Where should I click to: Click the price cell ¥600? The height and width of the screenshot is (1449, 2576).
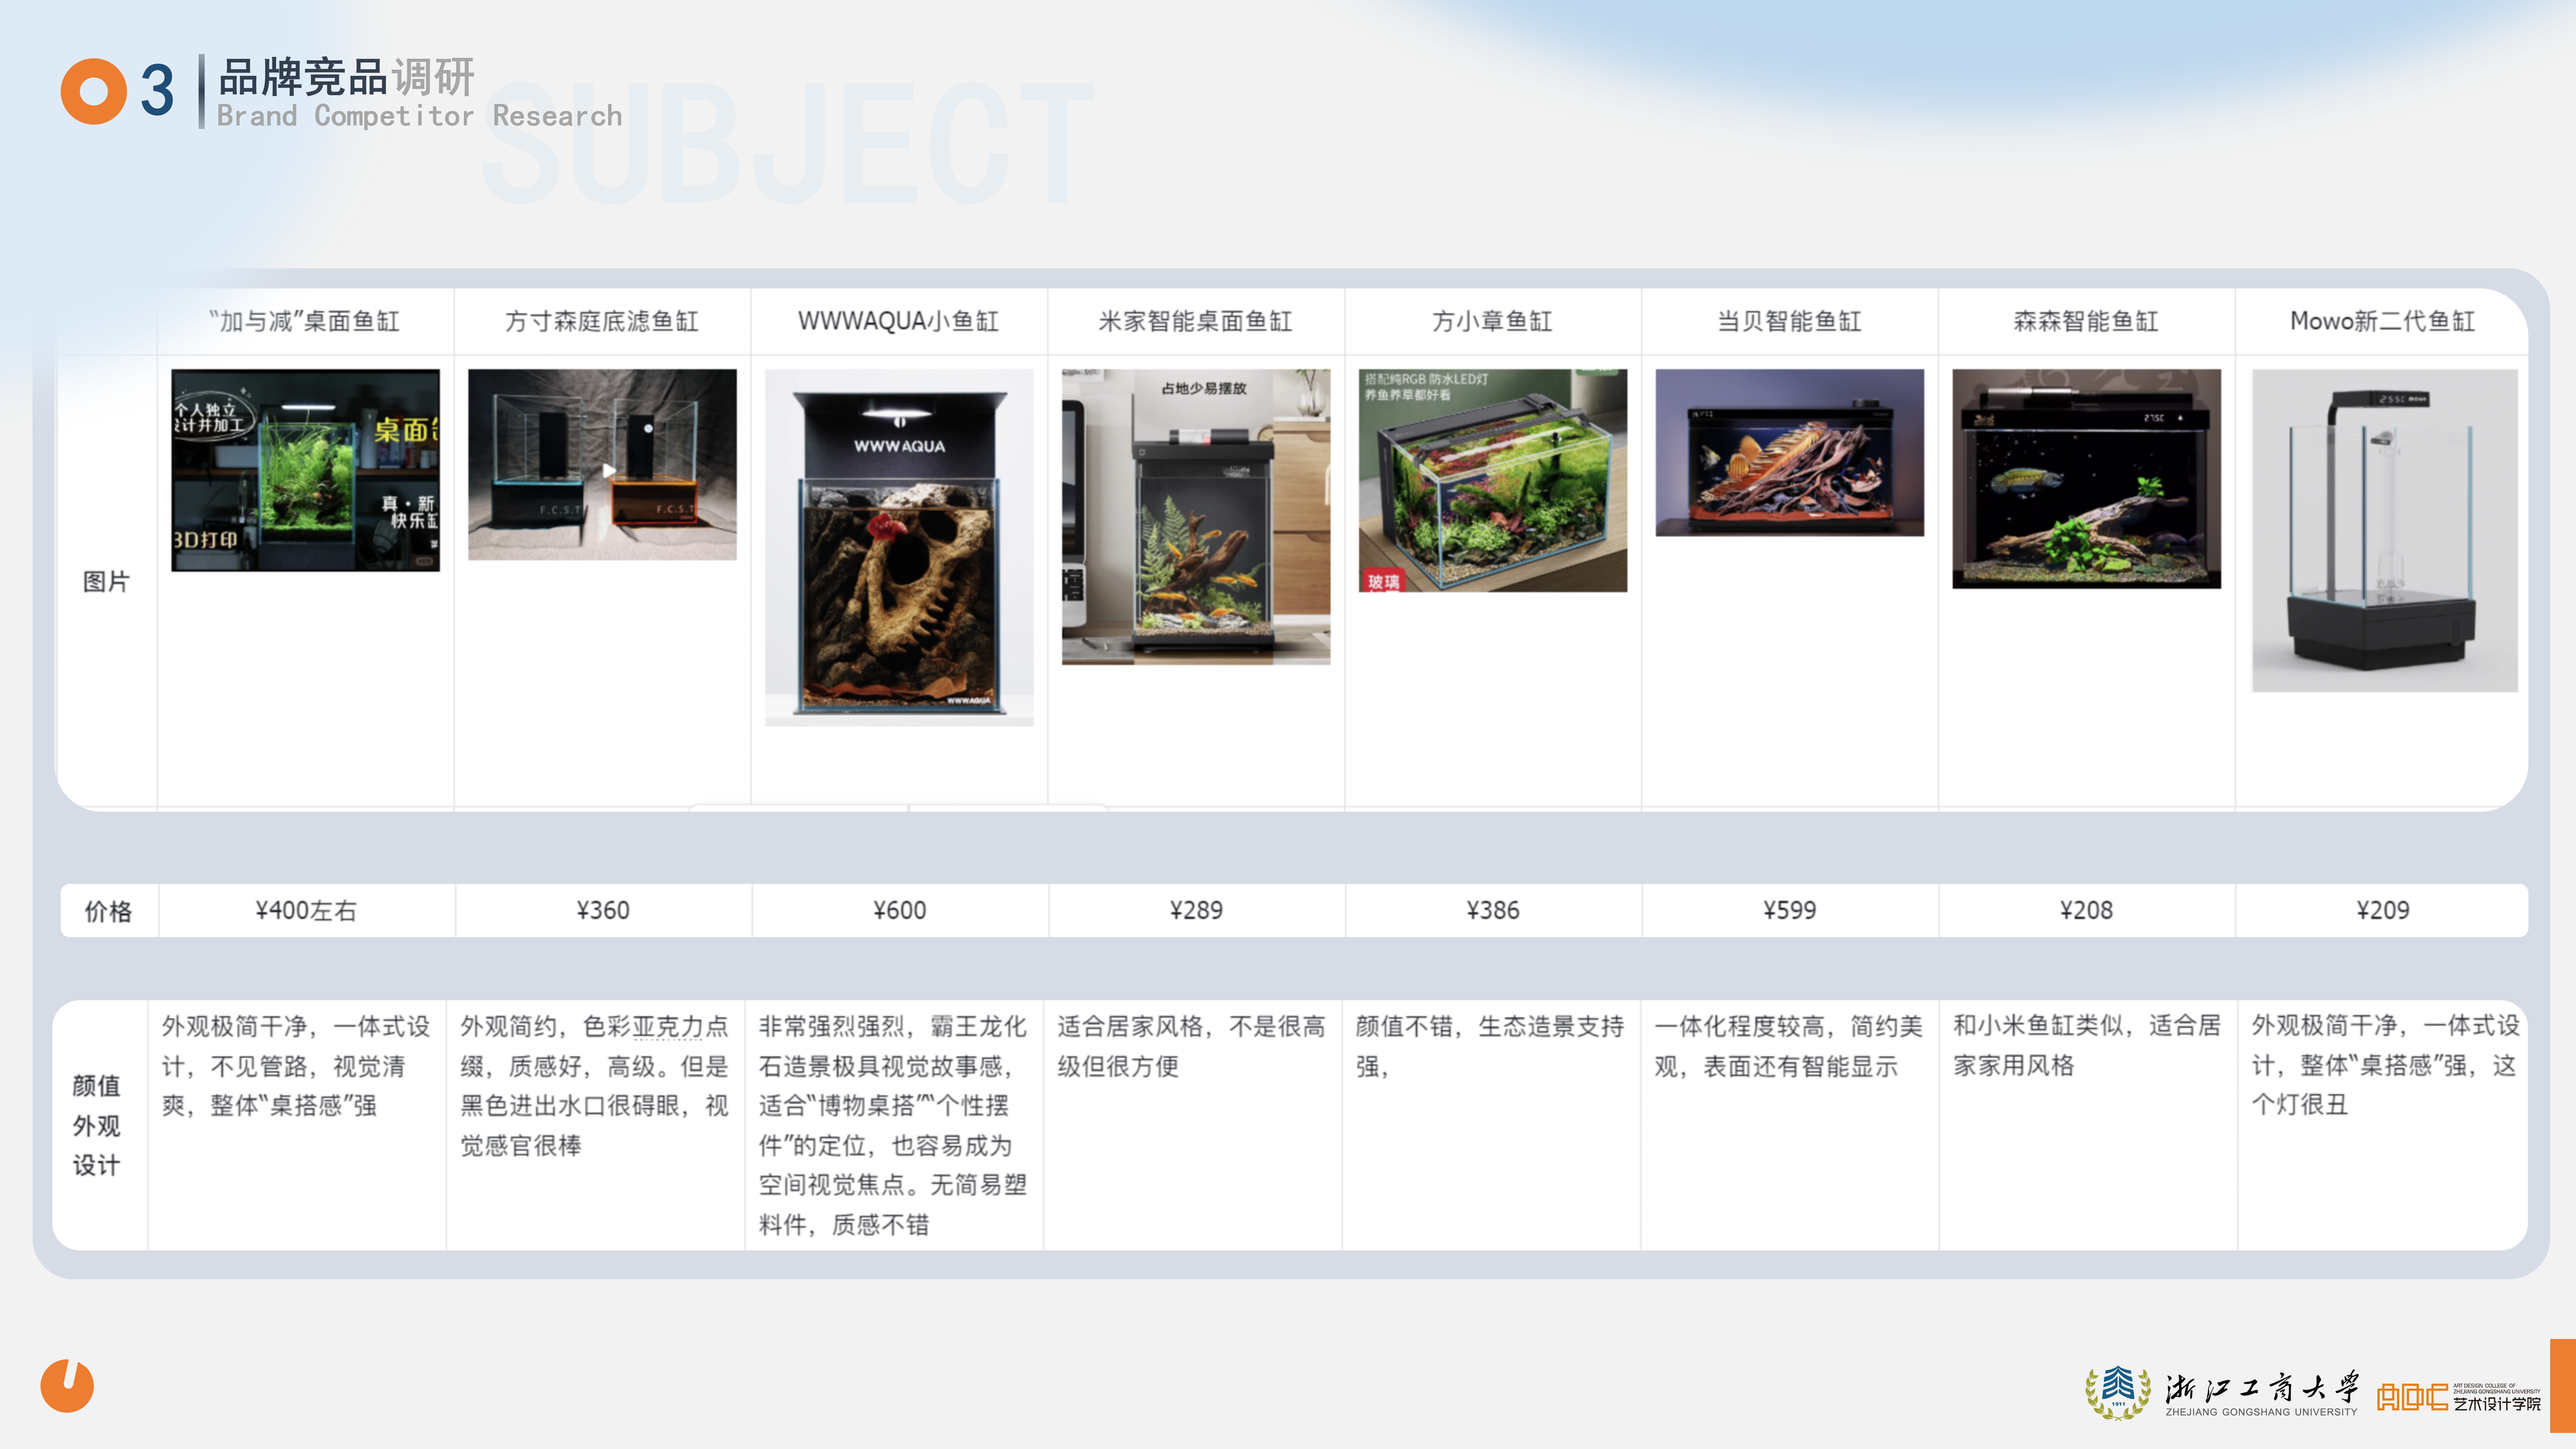coord(899,910)
